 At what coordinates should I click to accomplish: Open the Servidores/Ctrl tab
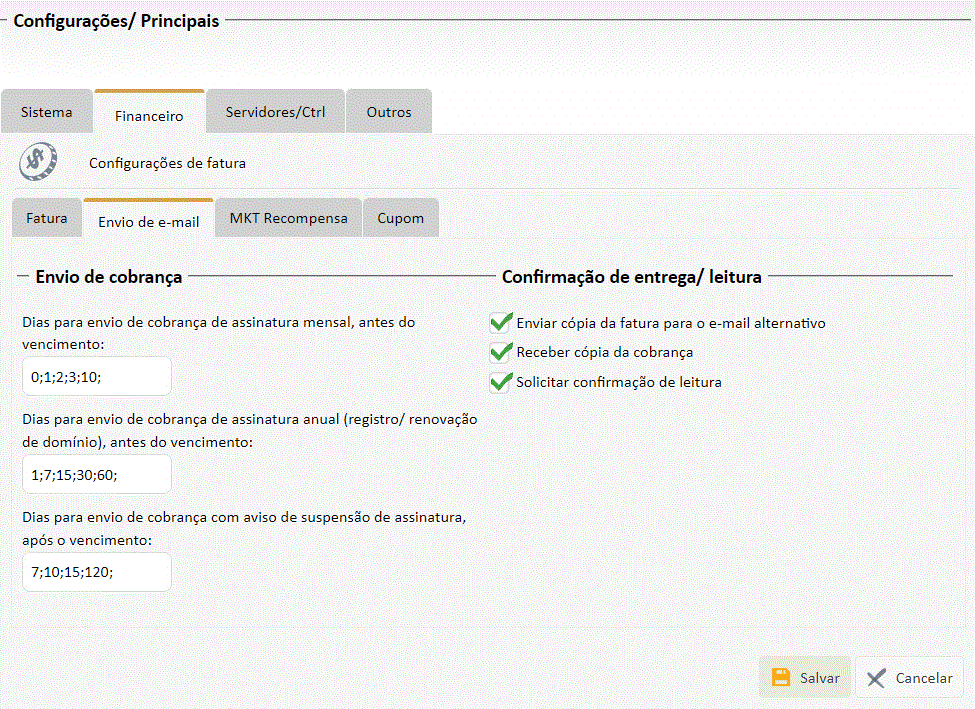point(275,112)
